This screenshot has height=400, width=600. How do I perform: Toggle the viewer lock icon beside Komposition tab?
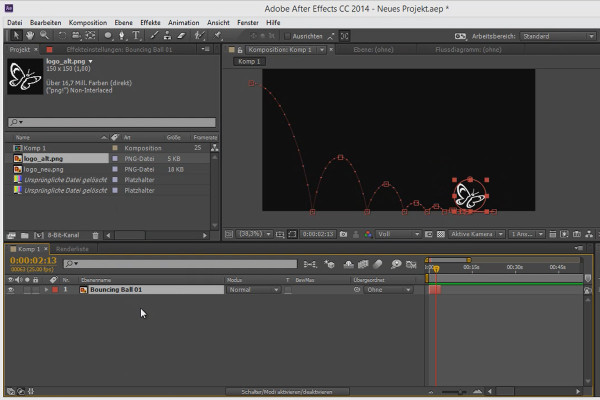[240, 50]
